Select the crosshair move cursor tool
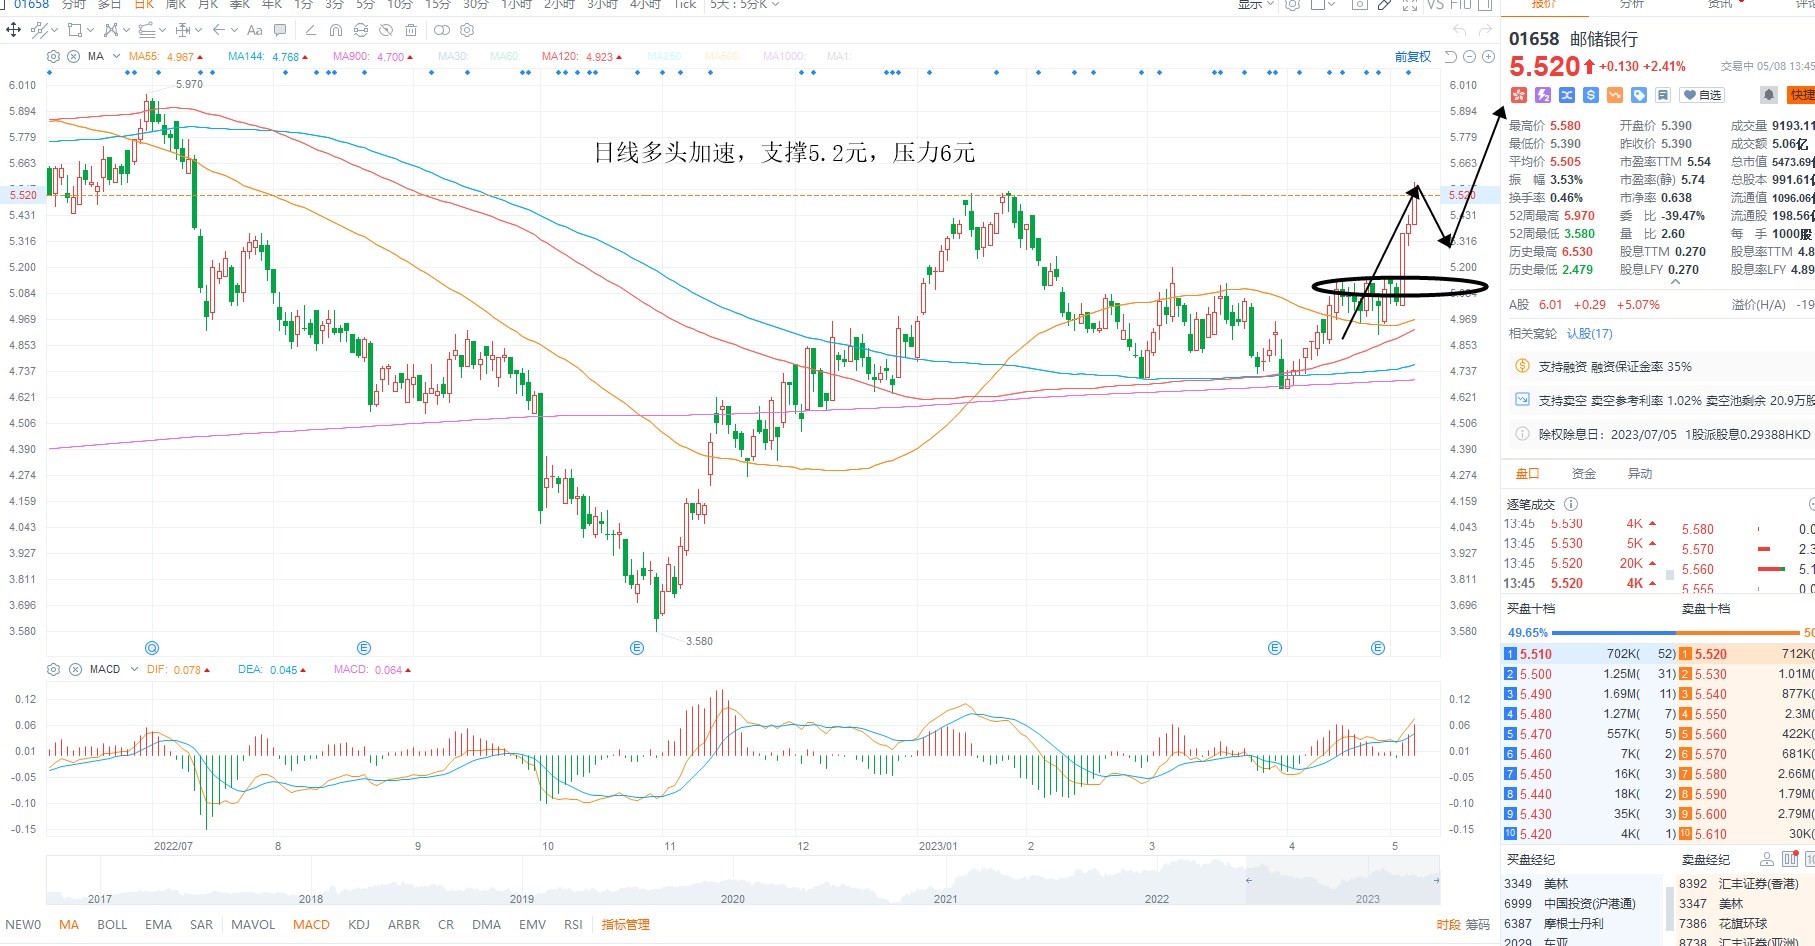 click(14, 30)
